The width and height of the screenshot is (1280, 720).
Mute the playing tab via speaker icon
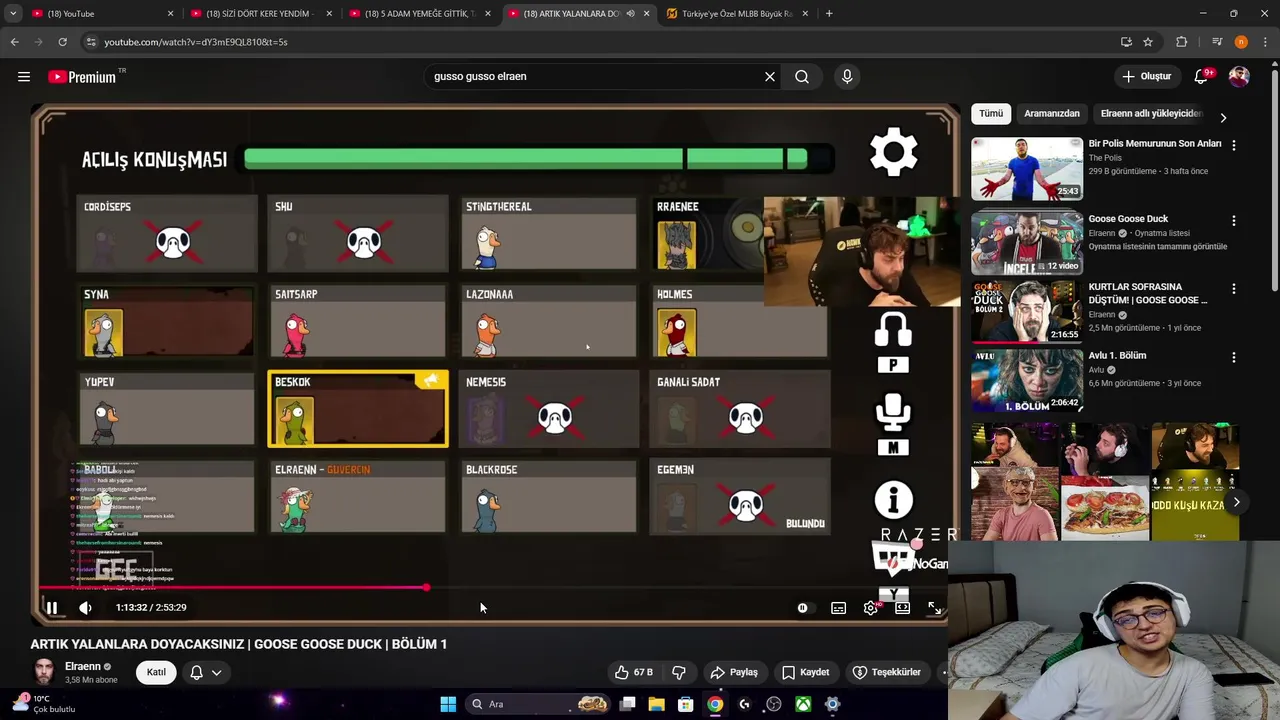630,14
